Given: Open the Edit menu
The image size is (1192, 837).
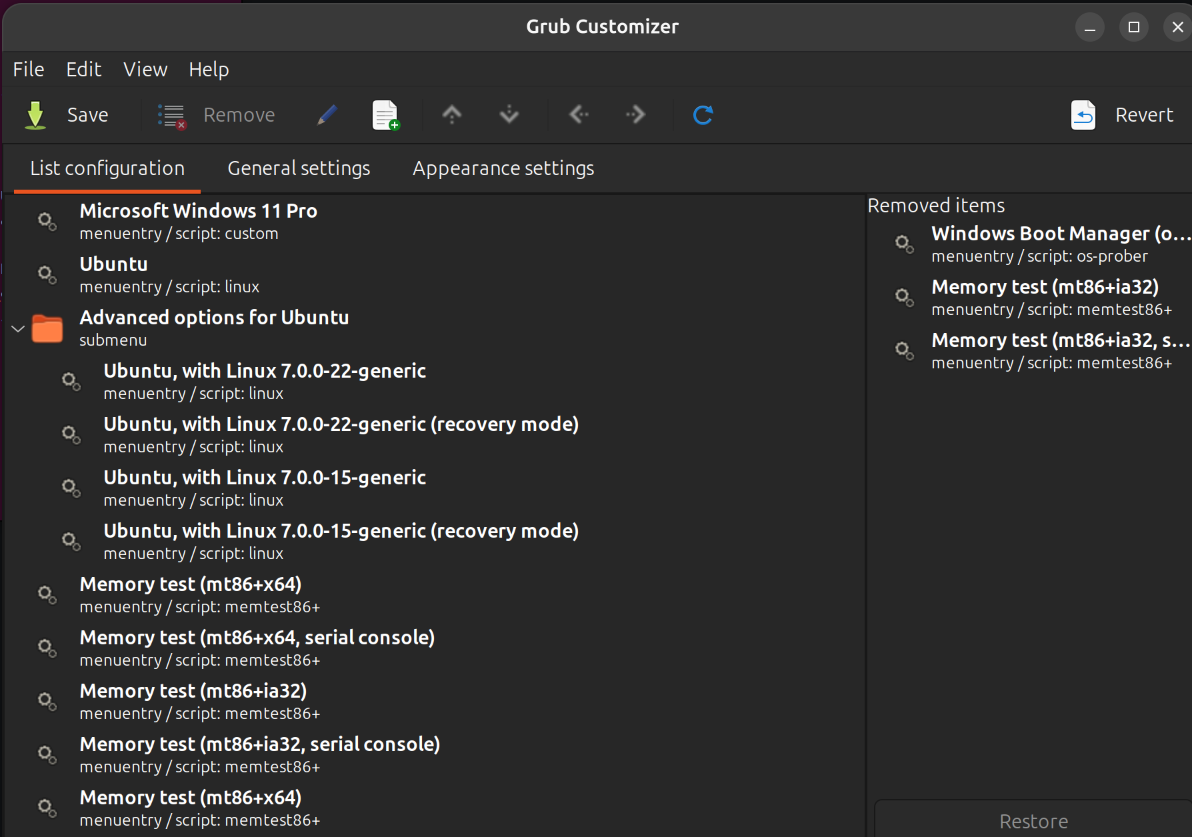Looking at the screenshot, I should [84, 69].
